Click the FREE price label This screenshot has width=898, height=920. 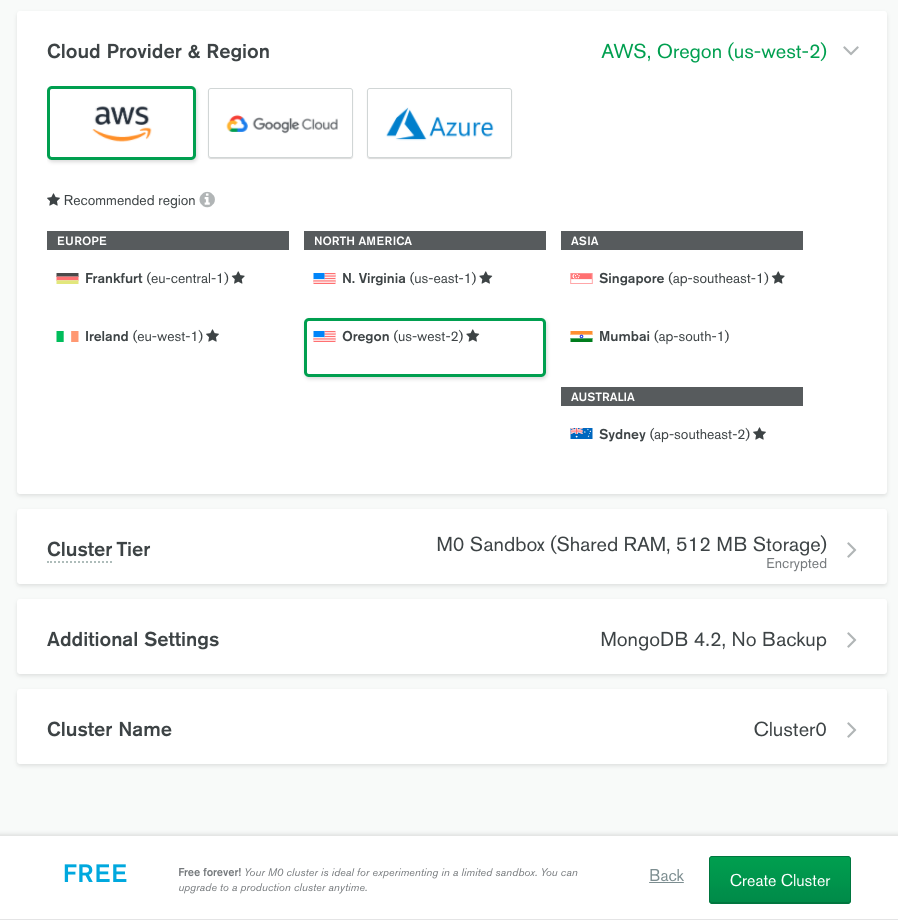95,874
